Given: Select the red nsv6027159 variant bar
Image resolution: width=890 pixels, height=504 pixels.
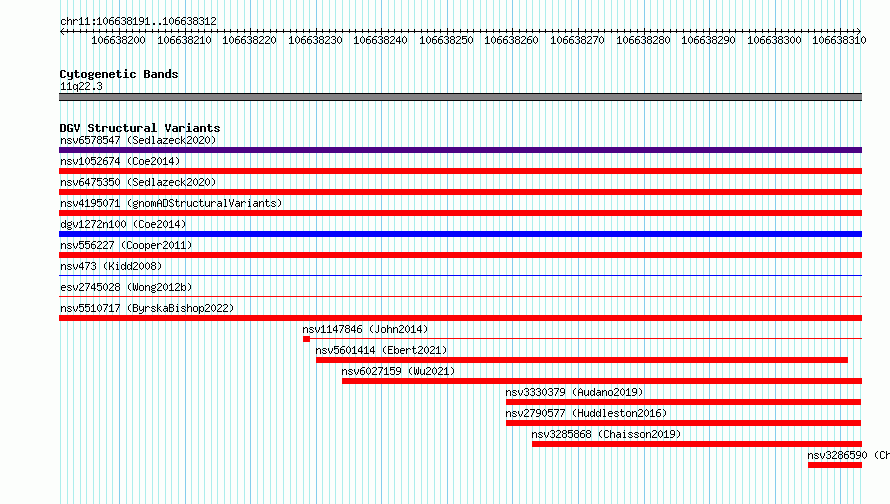Looking at the screenshot, I should click(x=602, y=381).
